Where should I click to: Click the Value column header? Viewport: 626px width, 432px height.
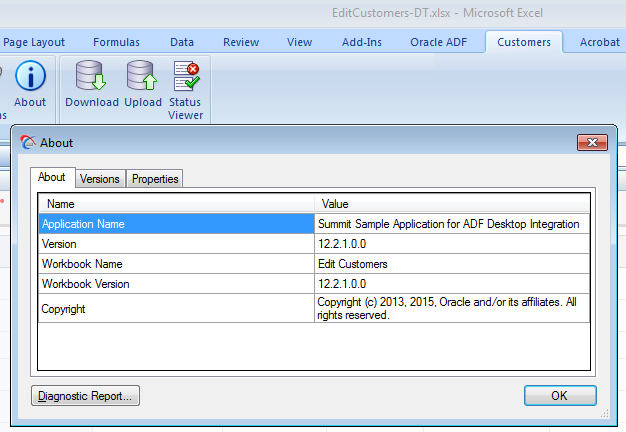point(452,204)
